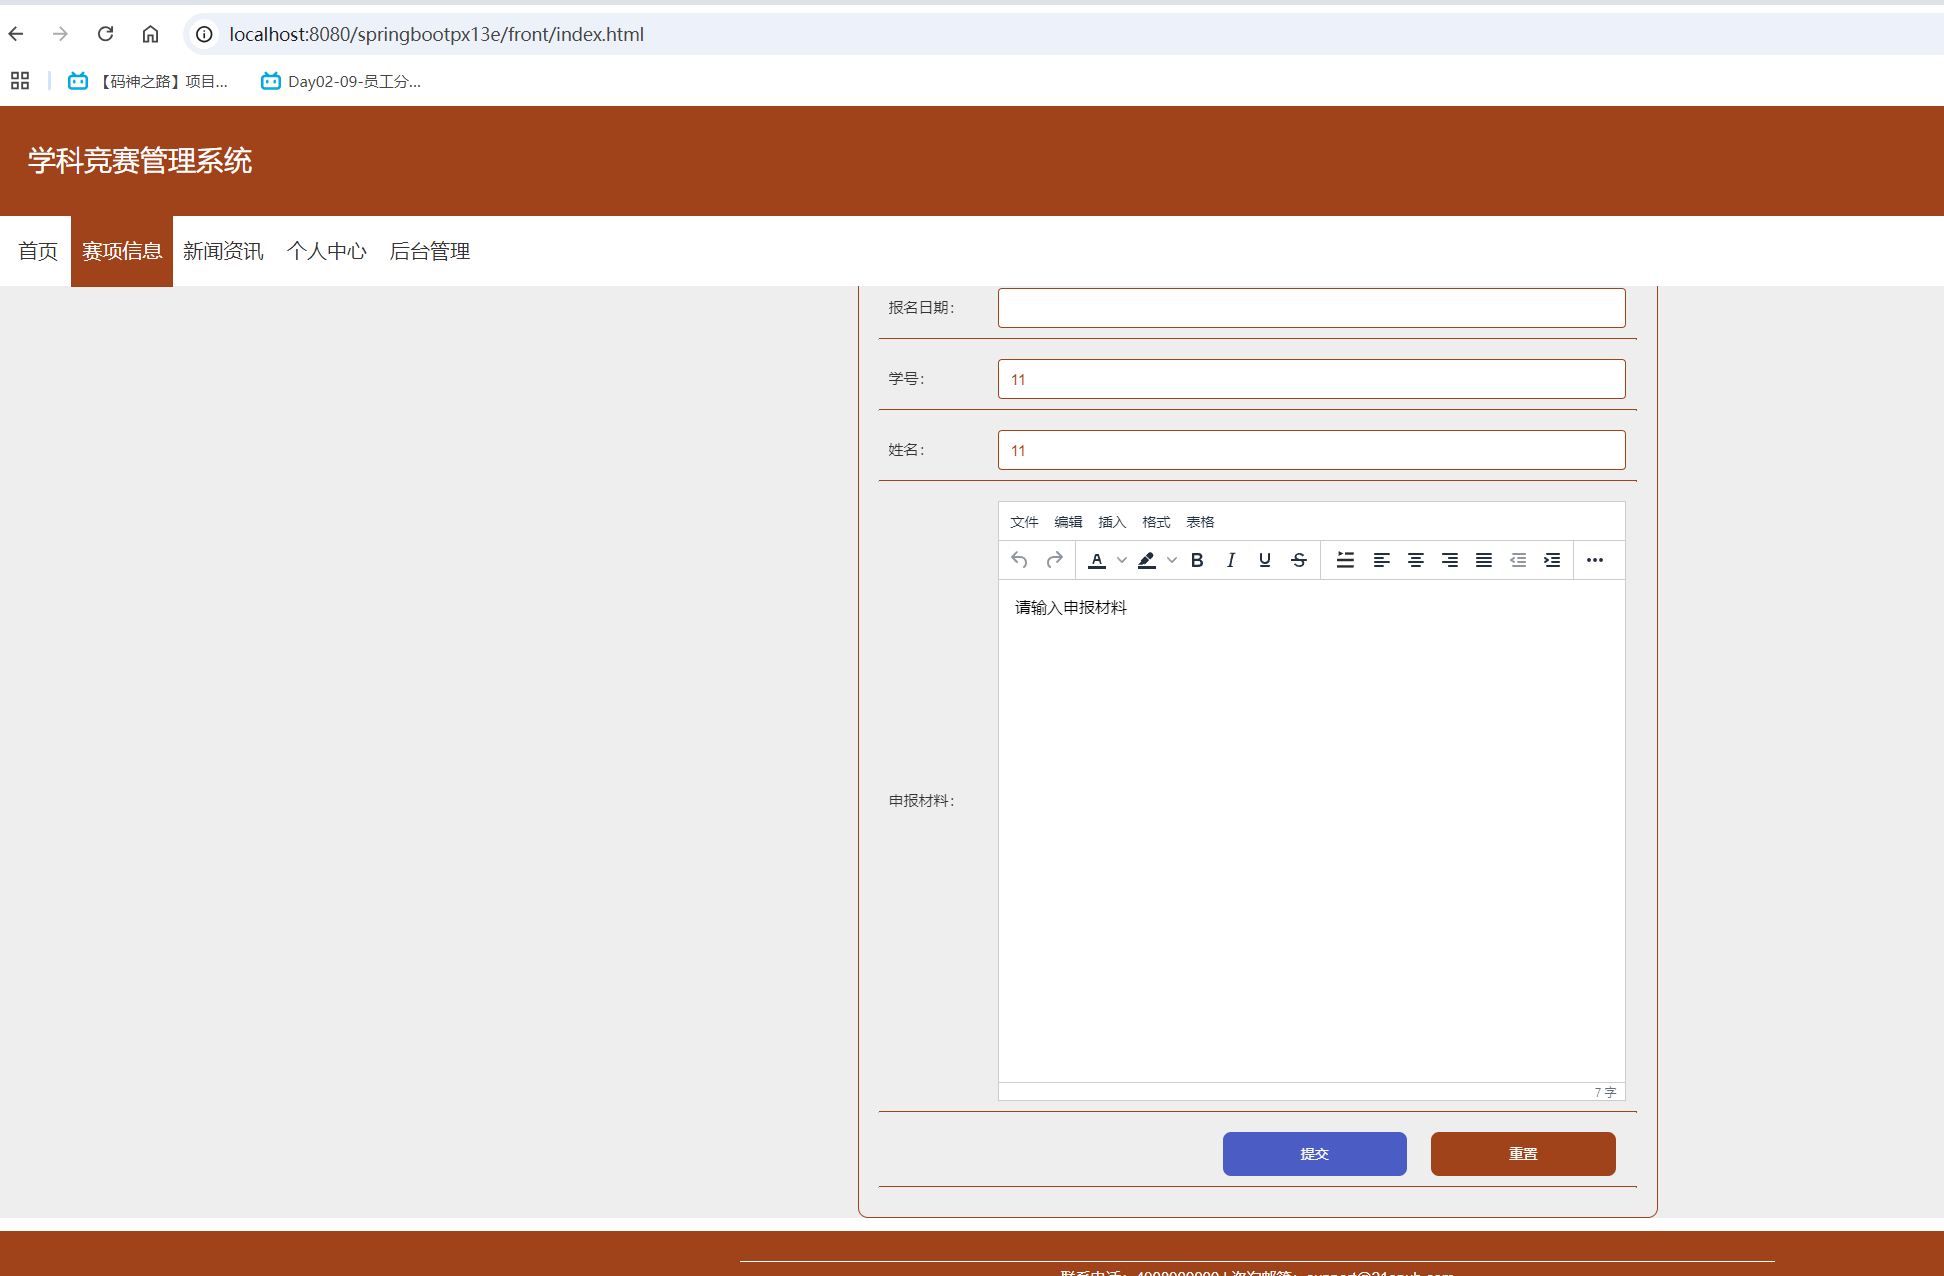Click the line height icon

(1346, 560)
